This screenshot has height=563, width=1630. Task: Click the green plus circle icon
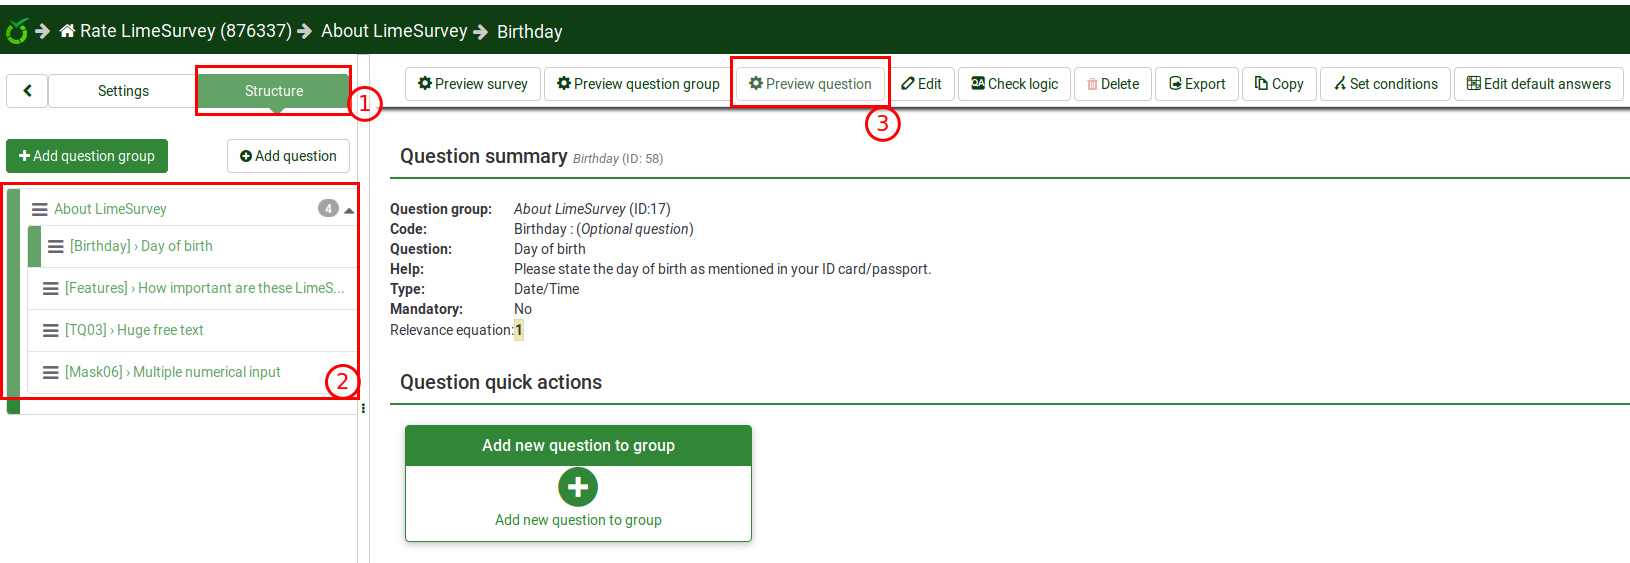(578, 487)
